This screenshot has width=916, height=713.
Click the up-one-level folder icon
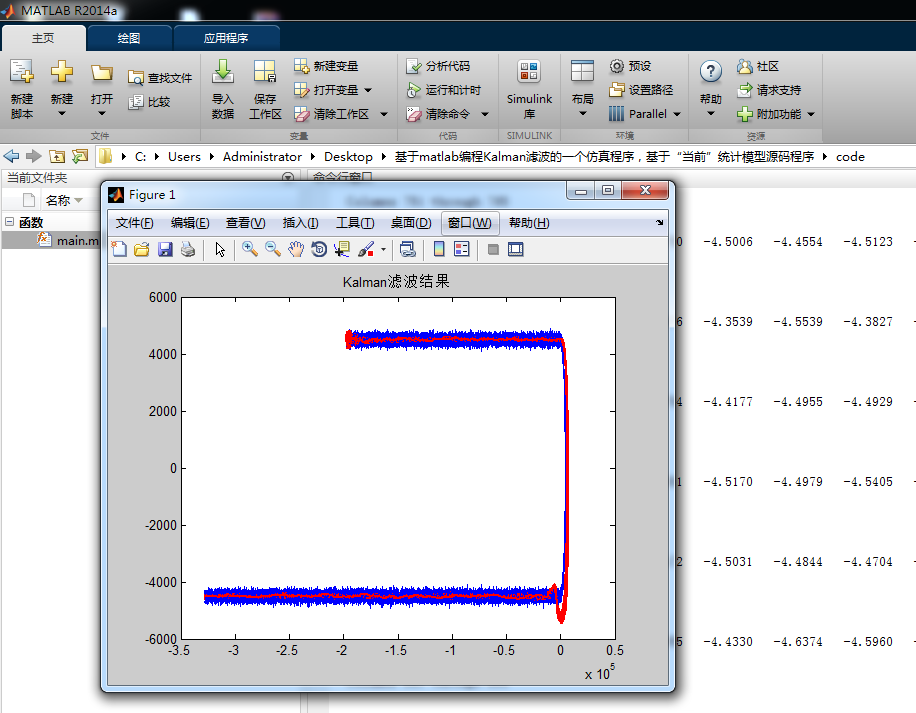click(57, 156)
